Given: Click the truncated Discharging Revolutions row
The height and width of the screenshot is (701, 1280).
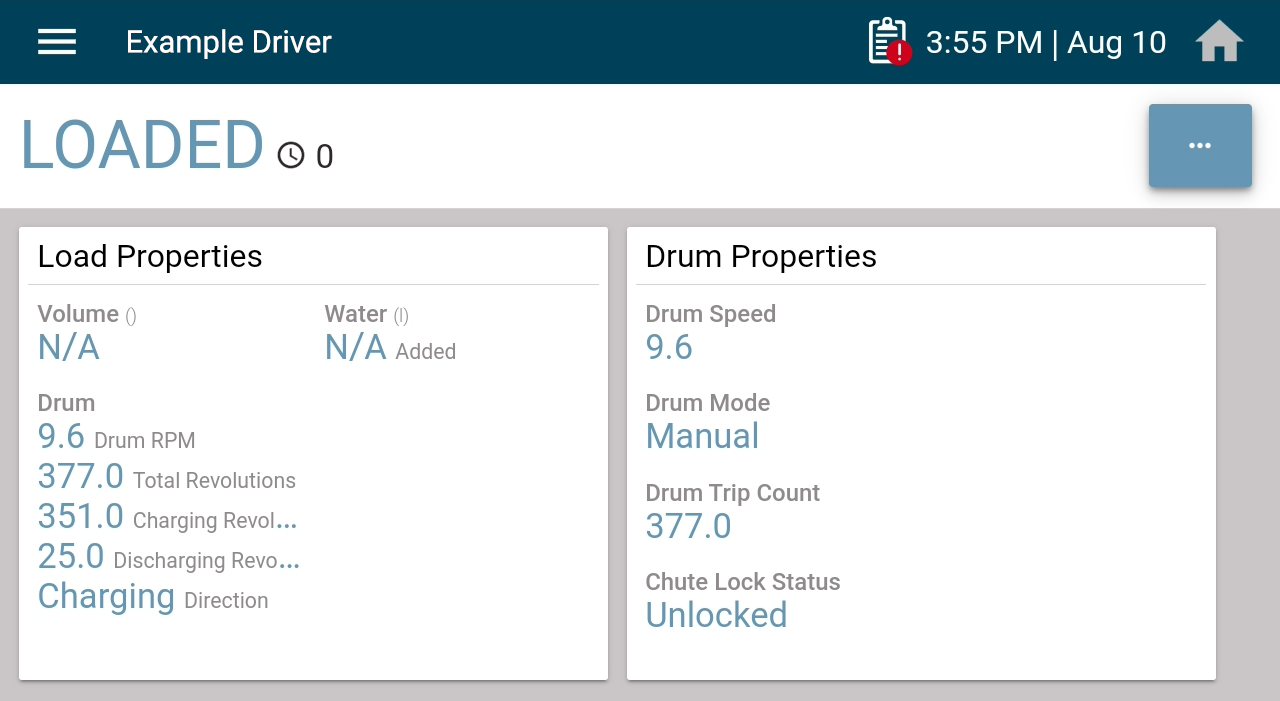Looking at the screenshot, I should click(x=169, y=557).
